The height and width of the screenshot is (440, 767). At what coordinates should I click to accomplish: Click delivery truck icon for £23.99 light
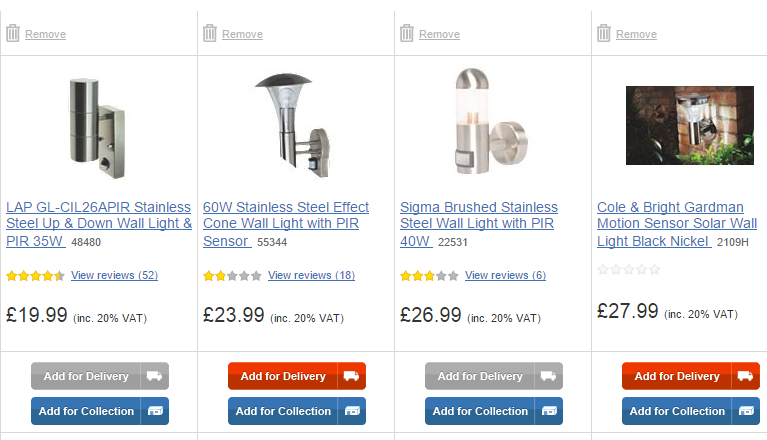click(x=352, y=376)
